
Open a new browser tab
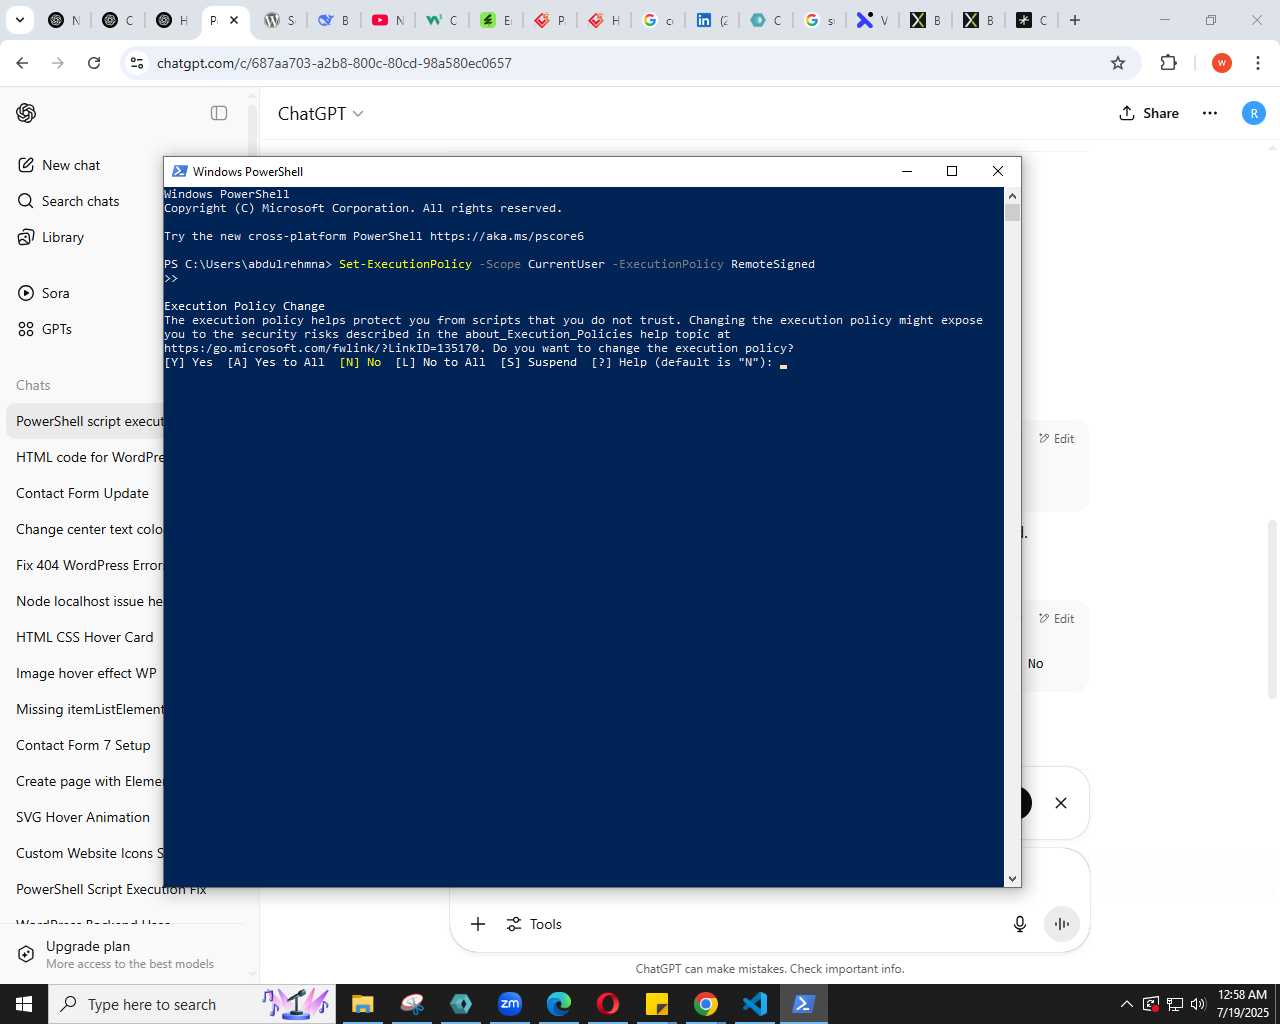pyautogui.click(x=1075, y=20)
